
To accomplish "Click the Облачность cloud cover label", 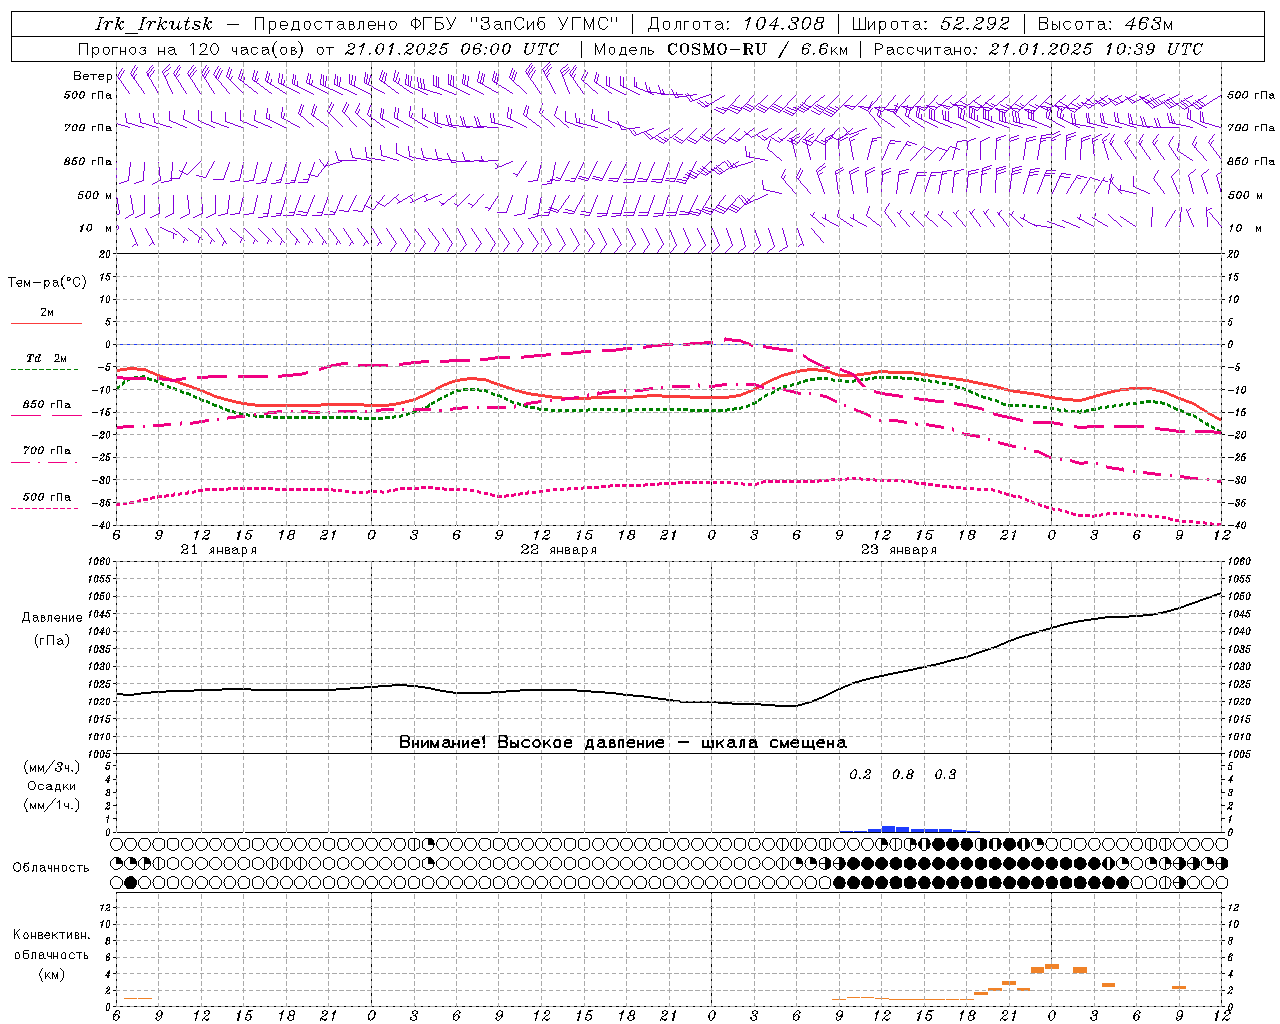I will coord(50,867).
